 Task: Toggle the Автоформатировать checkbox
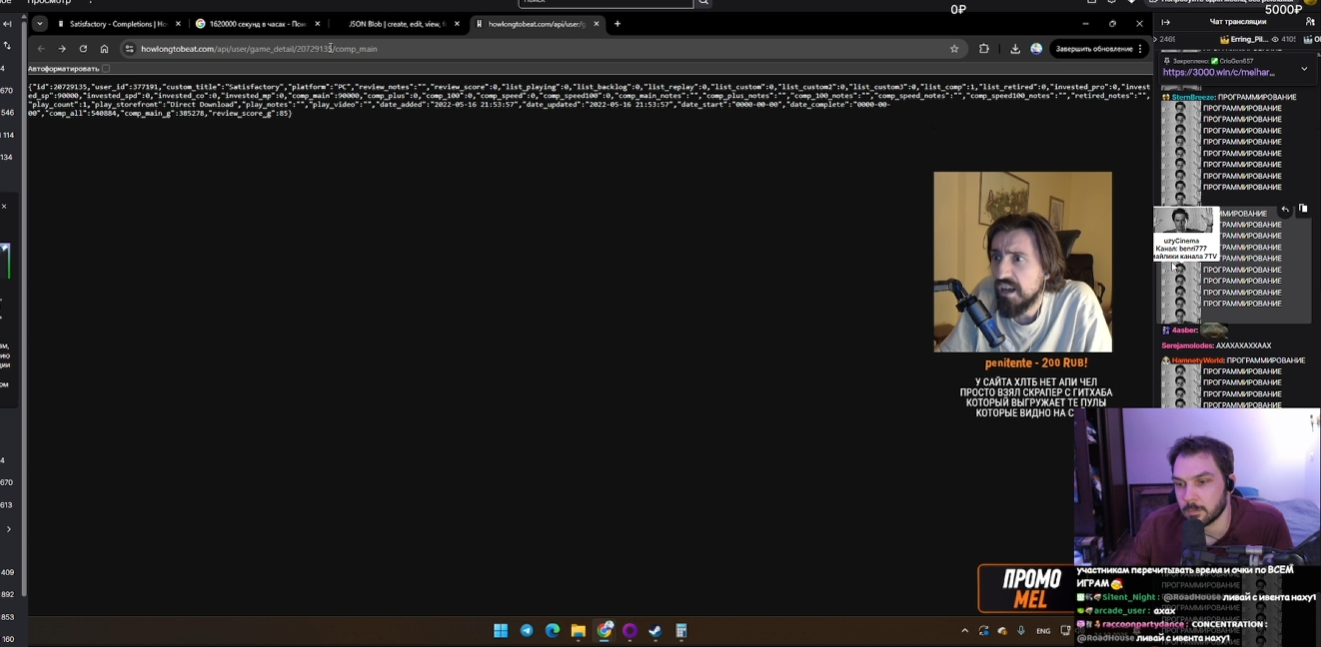pyautogui.click(x=106, y=69)
